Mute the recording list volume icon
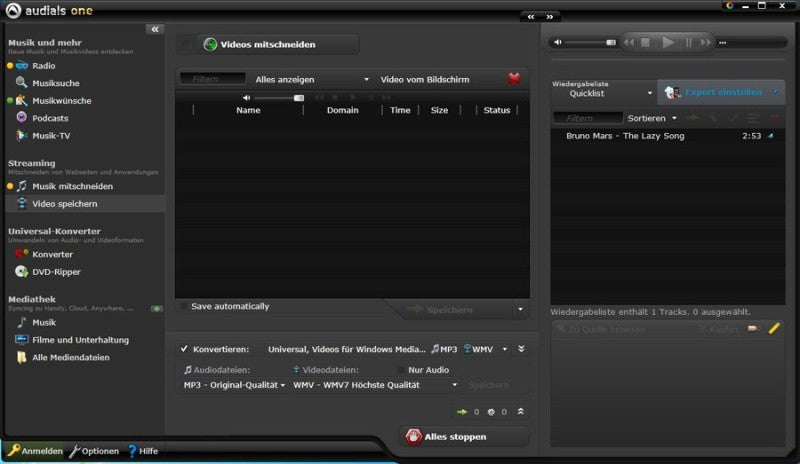Screen dimensions: 800x464 click(x=246, y=97)
